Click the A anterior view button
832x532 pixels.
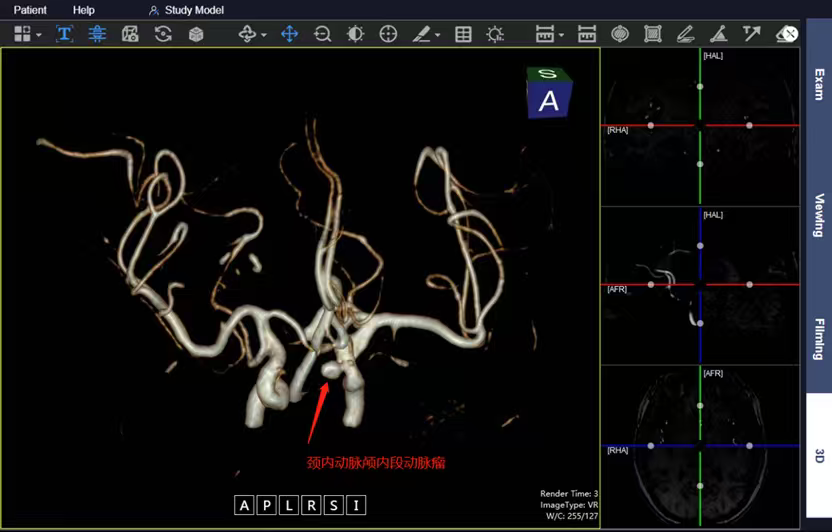(244, 505)
